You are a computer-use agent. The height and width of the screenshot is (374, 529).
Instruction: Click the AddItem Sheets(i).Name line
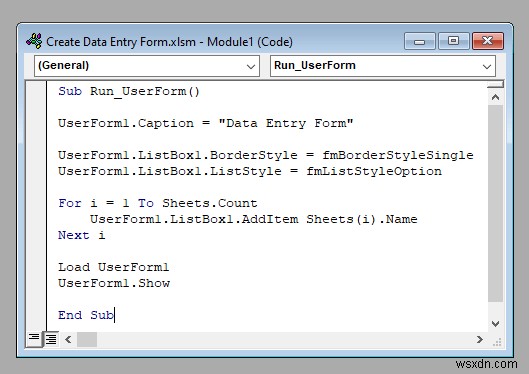(254, 220)
